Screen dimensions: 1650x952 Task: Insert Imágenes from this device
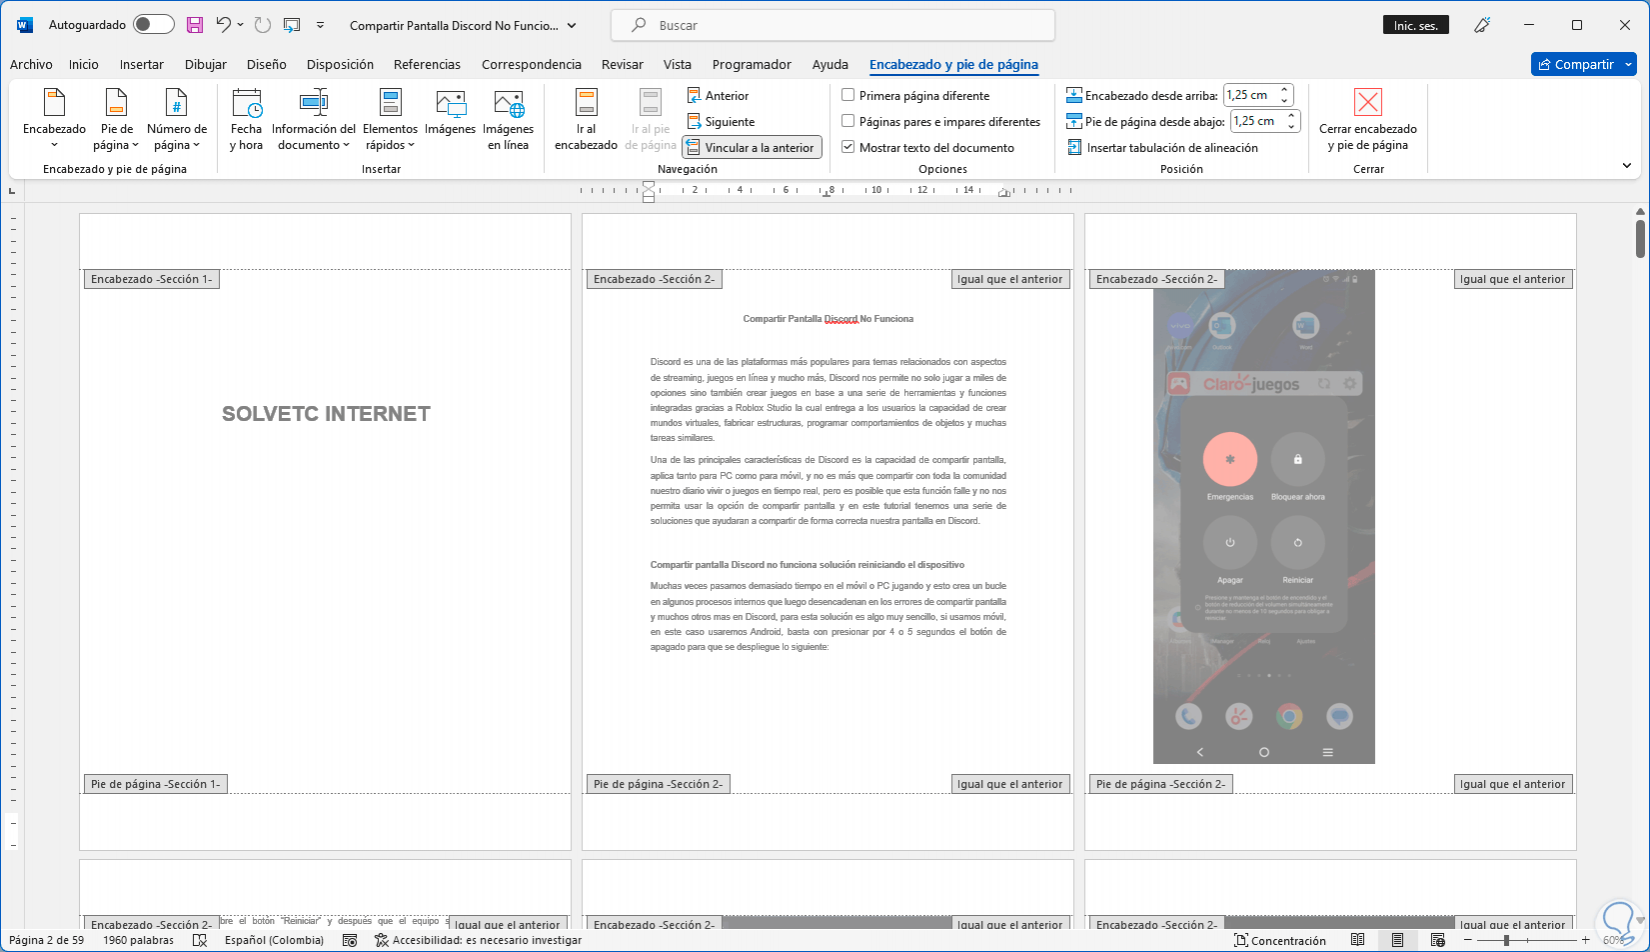click(450, 113)
